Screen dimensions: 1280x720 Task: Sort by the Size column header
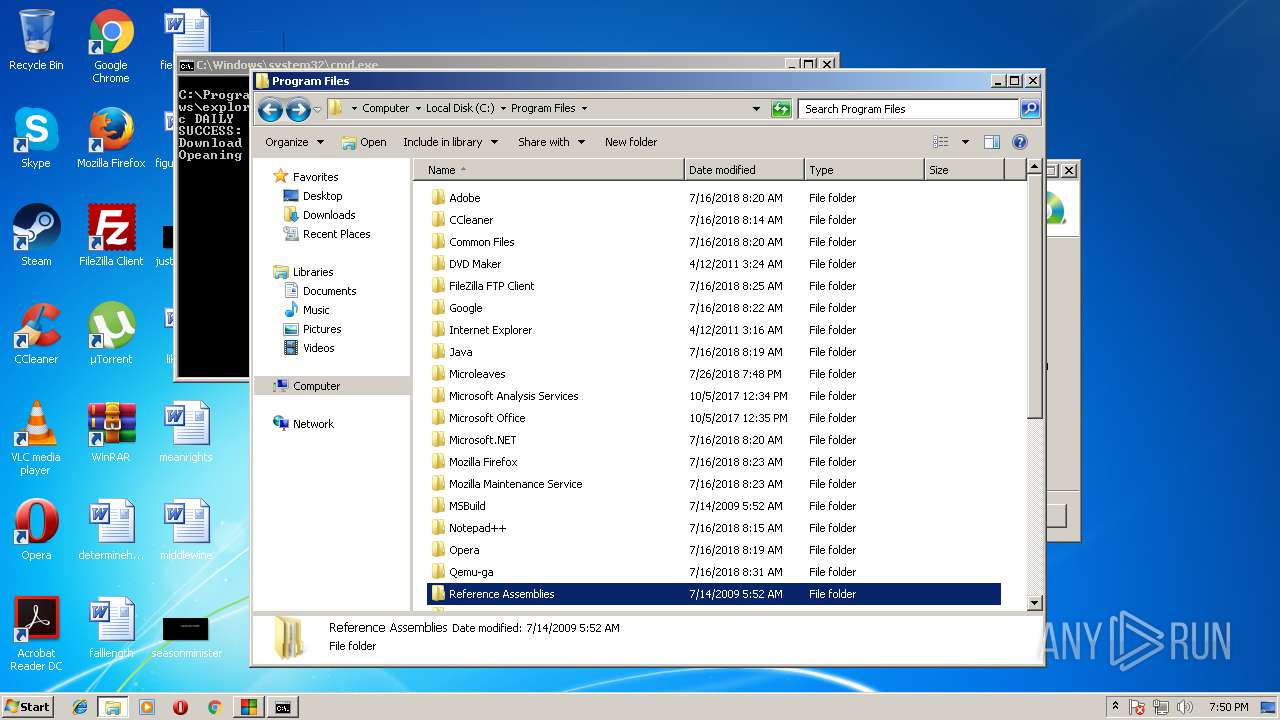tap(964, 170)
